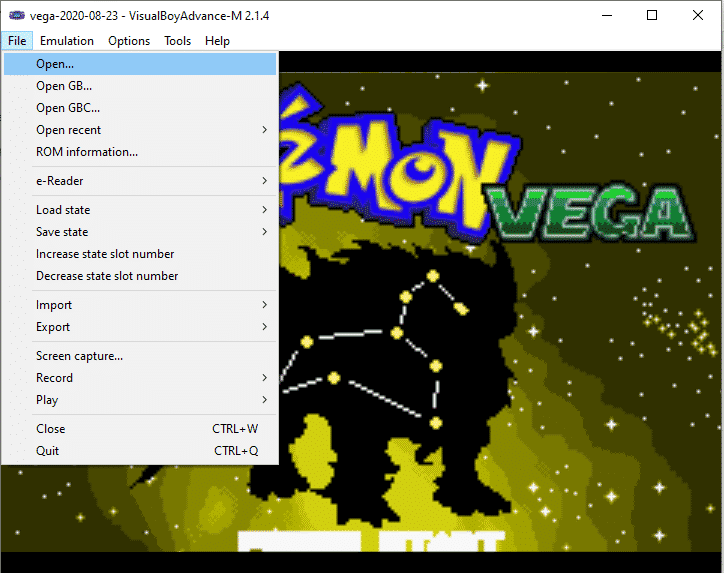Open the File menu
The image size is (724, 573).
17,41
